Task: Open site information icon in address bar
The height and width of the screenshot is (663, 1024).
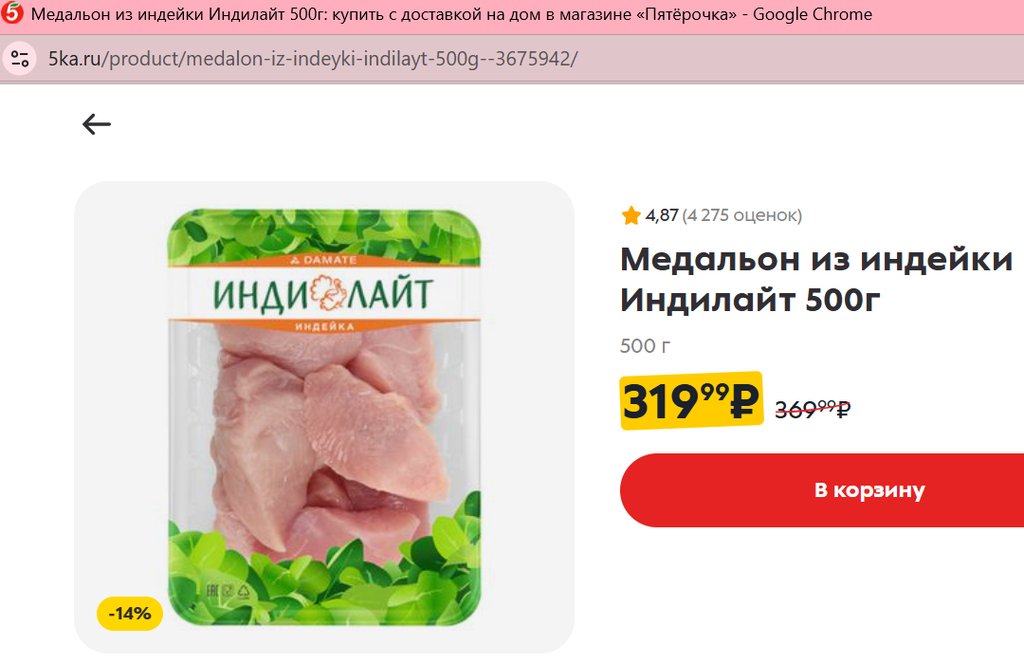Action: [x=20, y=59]
